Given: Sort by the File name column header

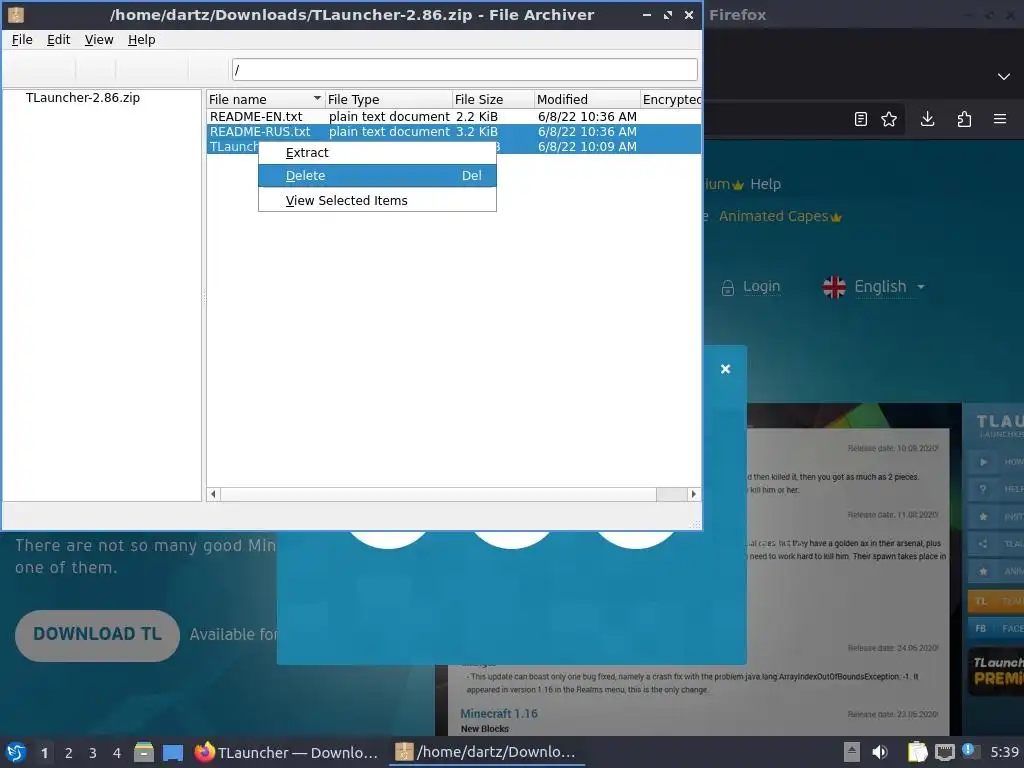Looking at the screenshot, I should (265, 99).
